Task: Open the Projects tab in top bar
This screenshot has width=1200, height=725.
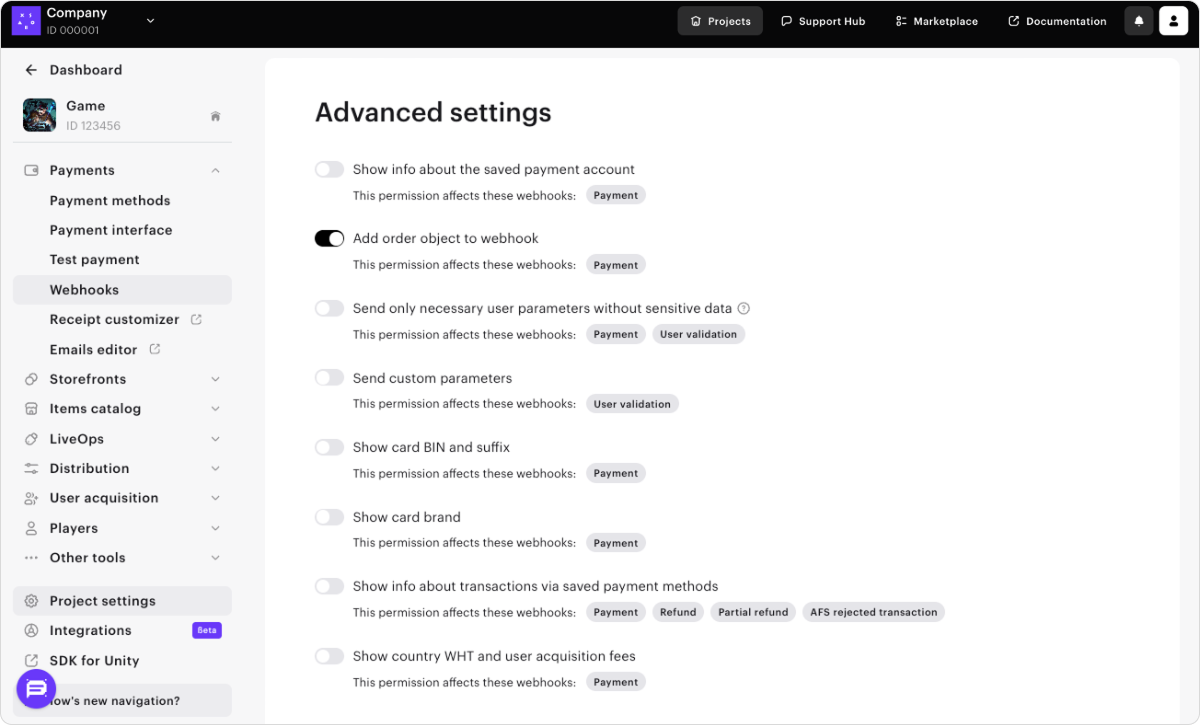Action: 720,21
